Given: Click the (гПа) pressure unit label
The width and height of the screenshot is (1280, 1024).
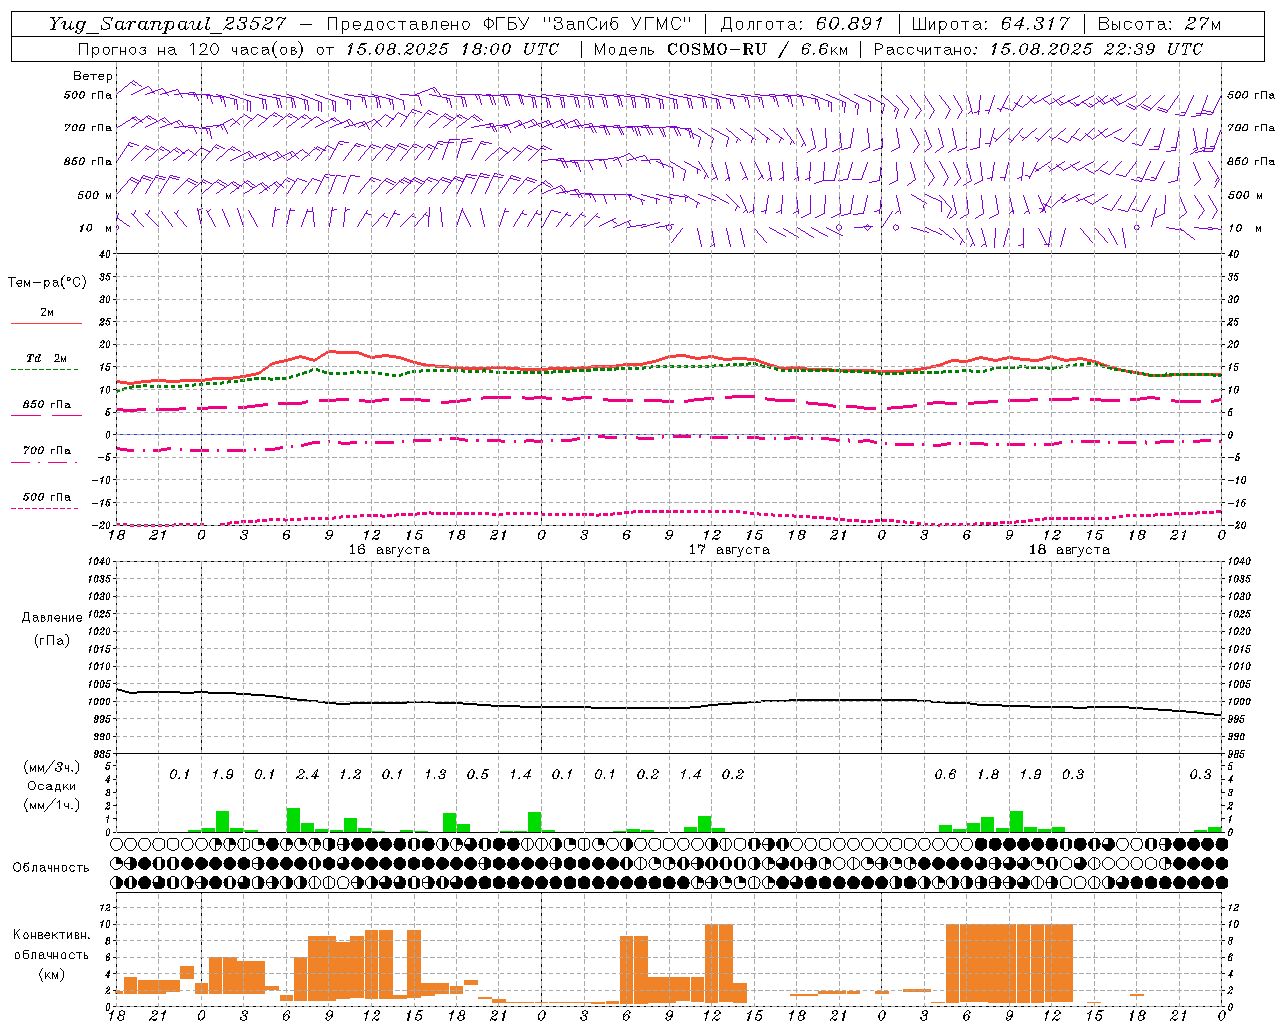Looking at the screenshot, I should coord(52,640).
